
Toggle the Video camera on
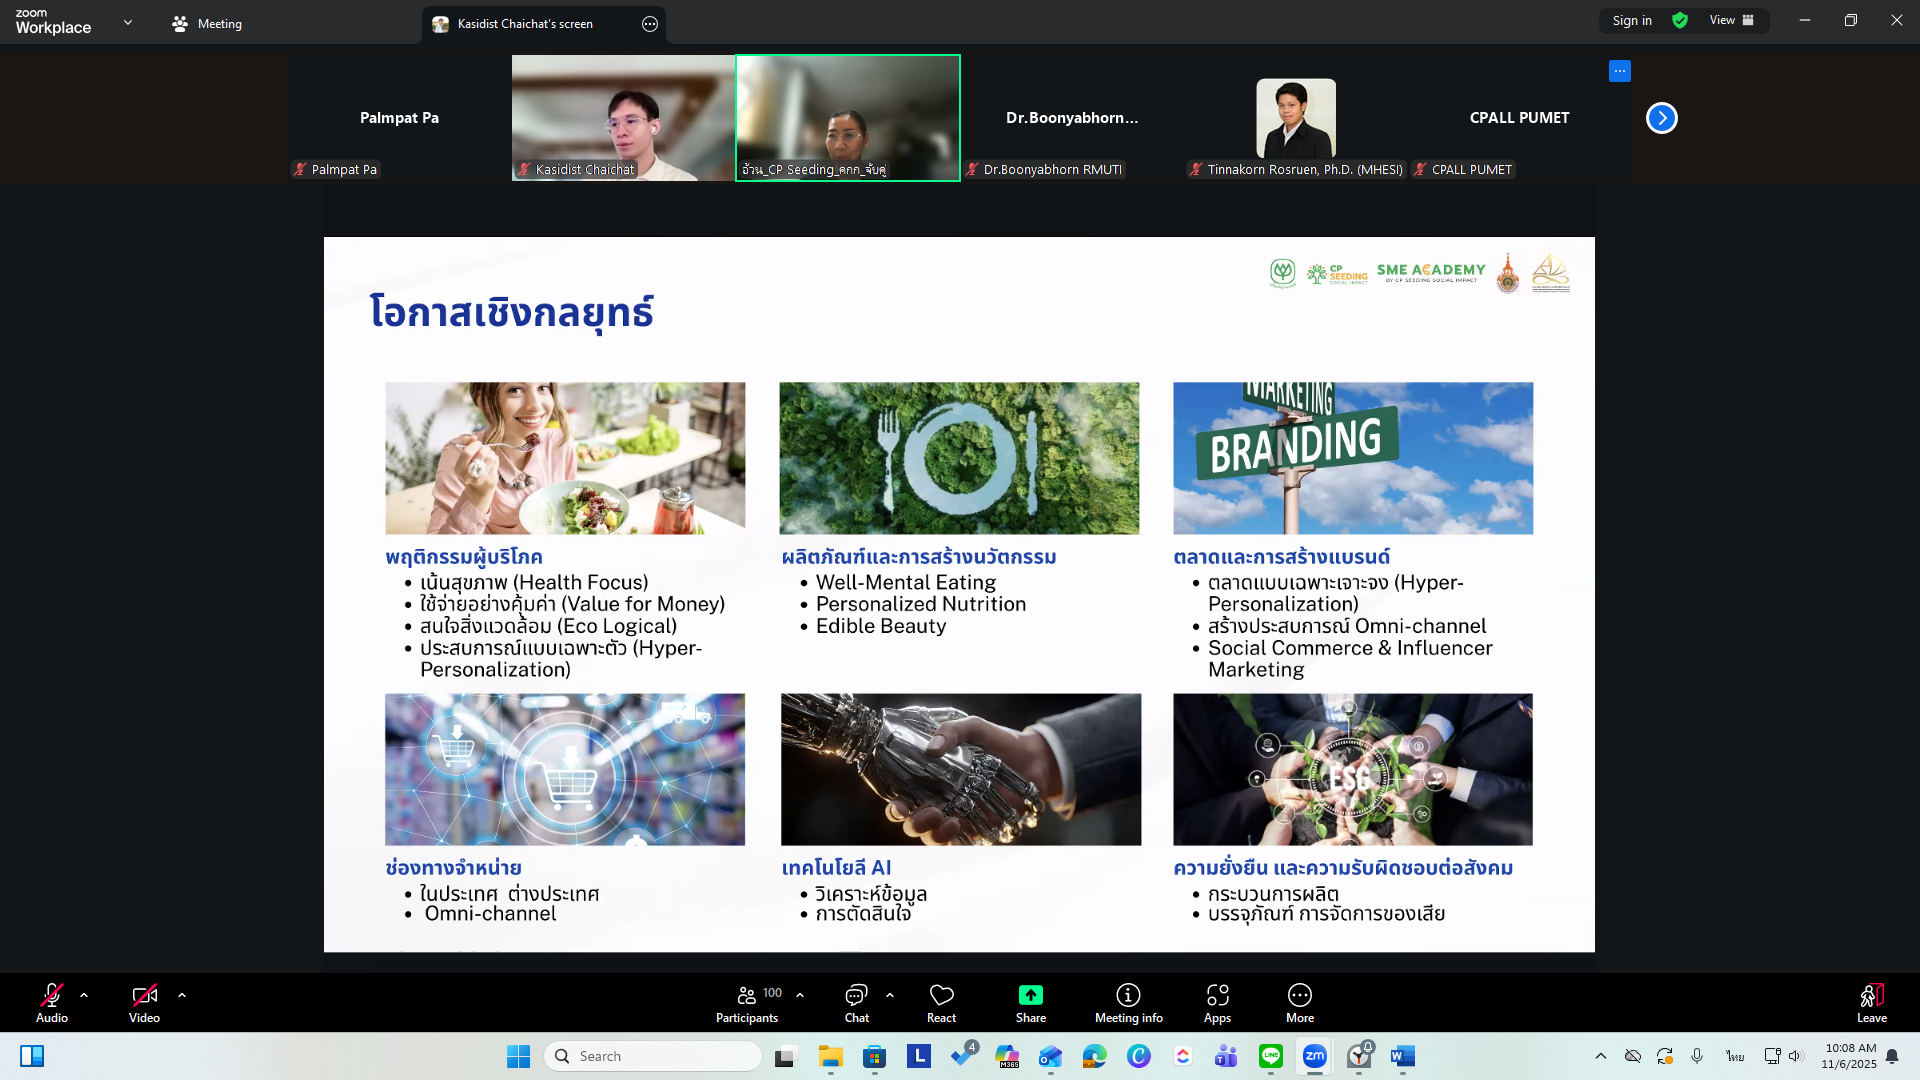pyautogui.click(x=144, y=996)
